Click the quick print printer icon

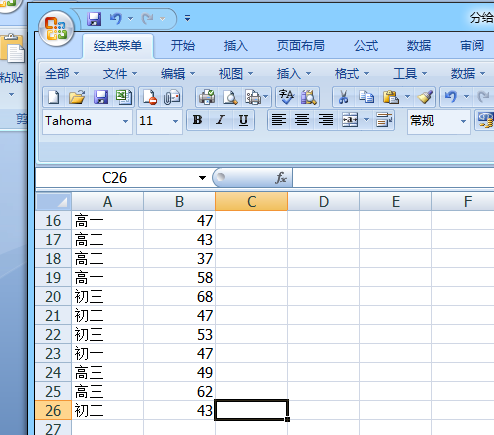pos(207,97)
